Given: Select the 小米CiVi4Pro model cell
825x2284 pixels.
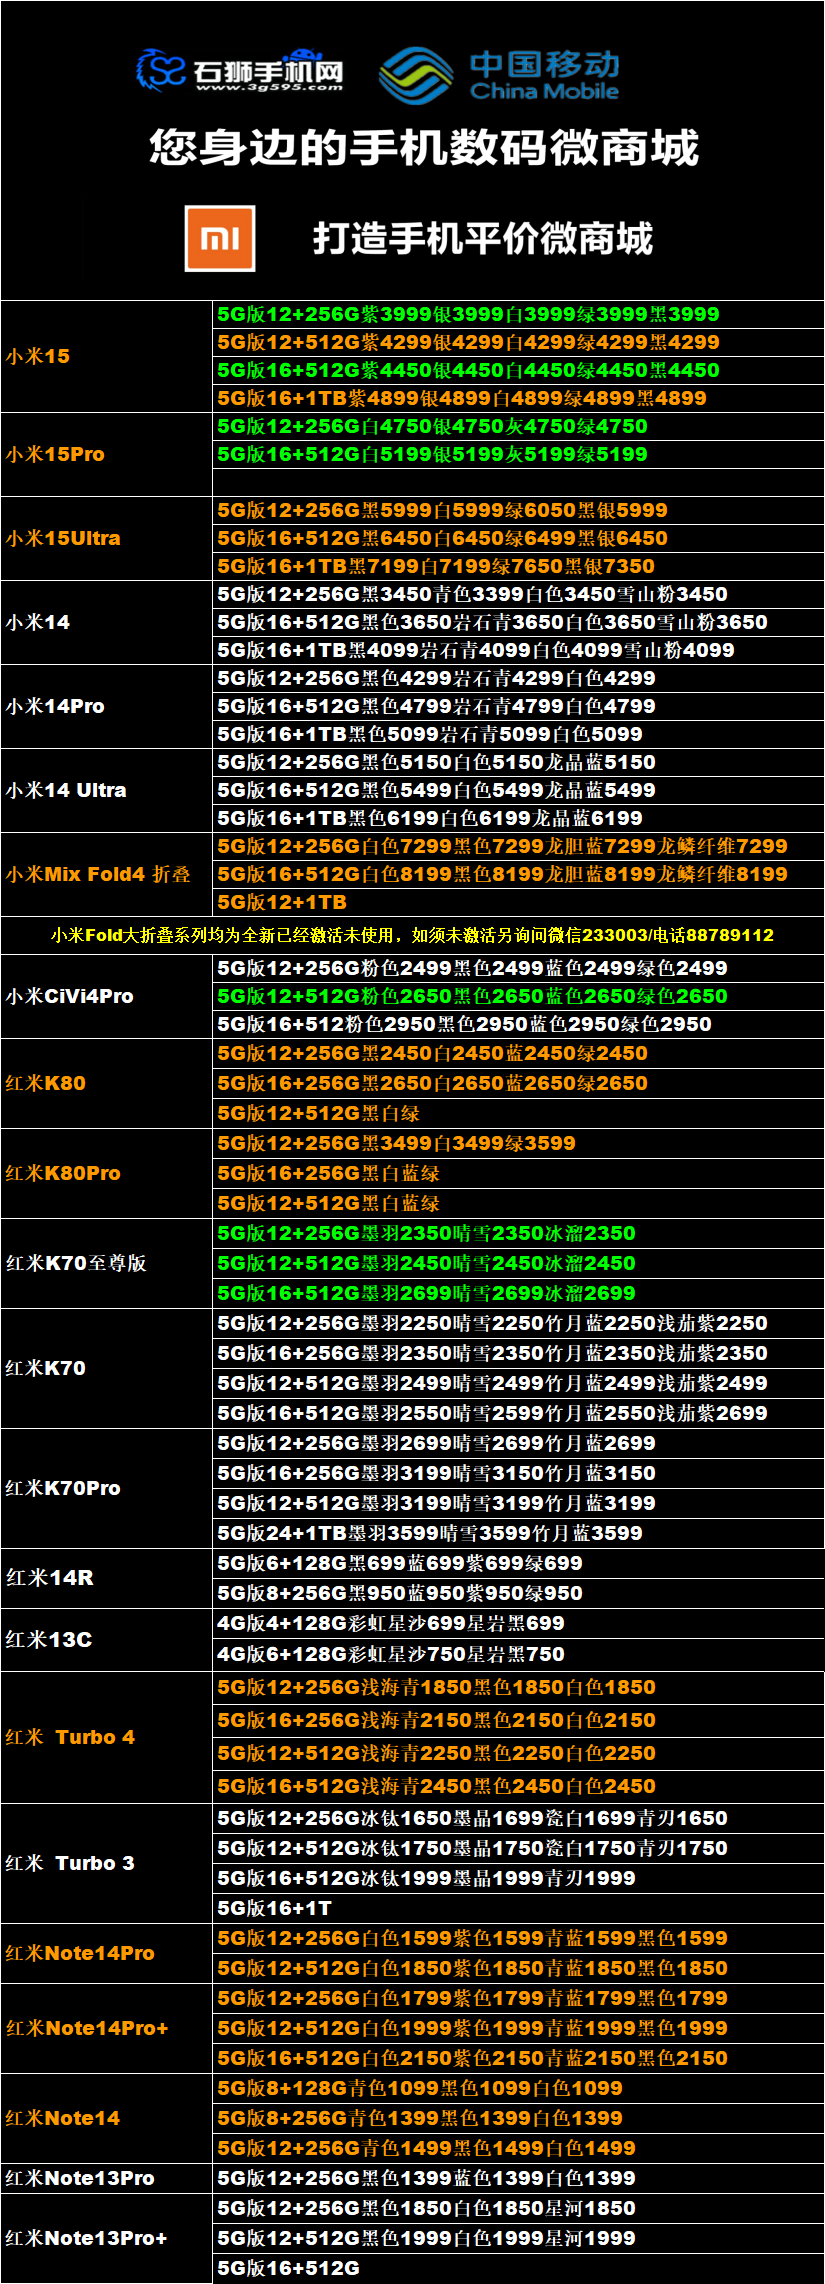Looking at the screenshot, I should (107, 996).
